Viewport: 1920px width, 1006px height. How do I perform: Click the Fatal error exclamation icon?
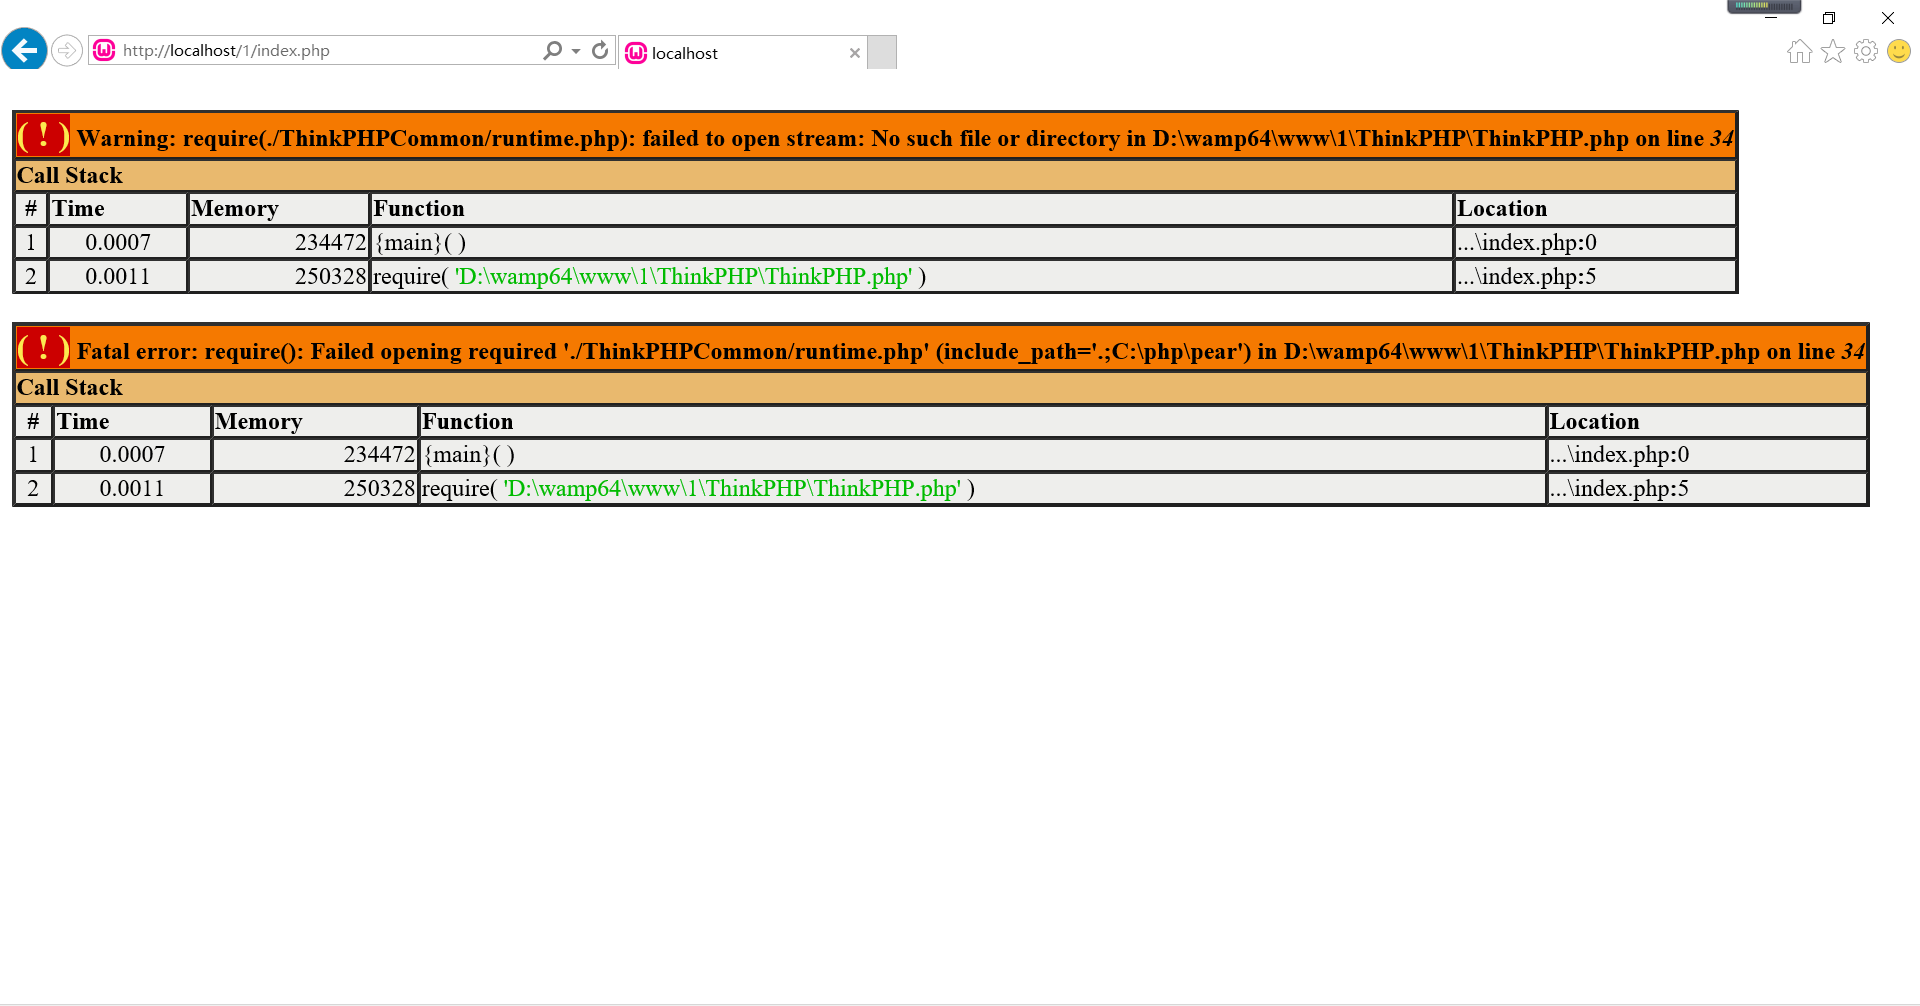coord(43,349)
